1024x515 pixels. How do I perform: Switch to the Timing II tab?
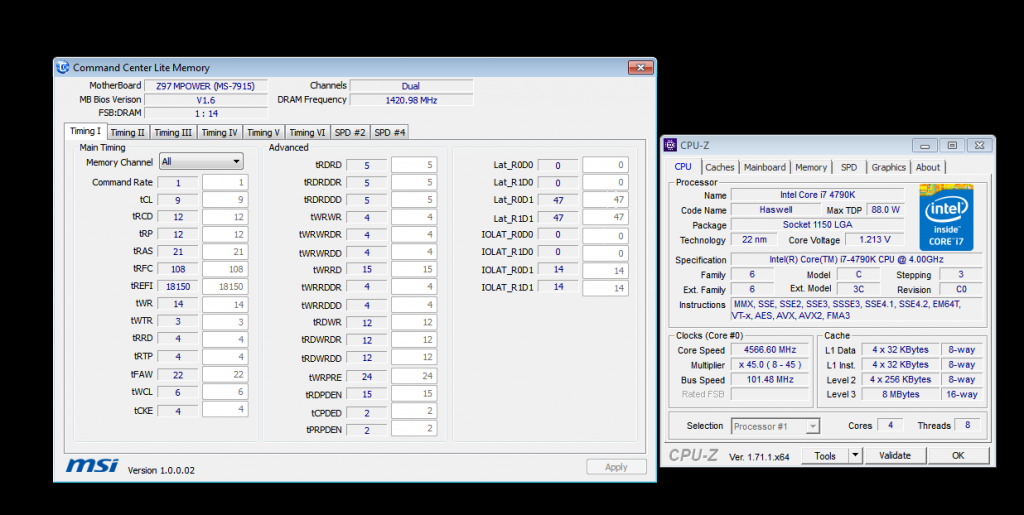[127, 133]
